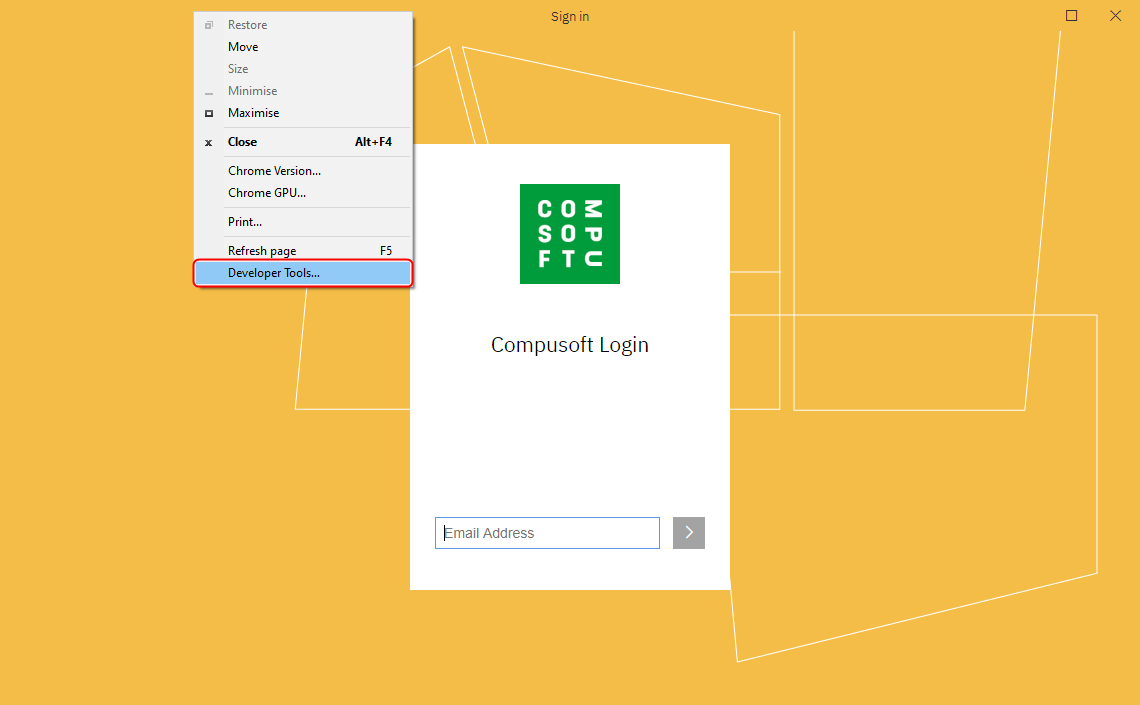Click the X icon in the titlebar

click(1115, 16)
